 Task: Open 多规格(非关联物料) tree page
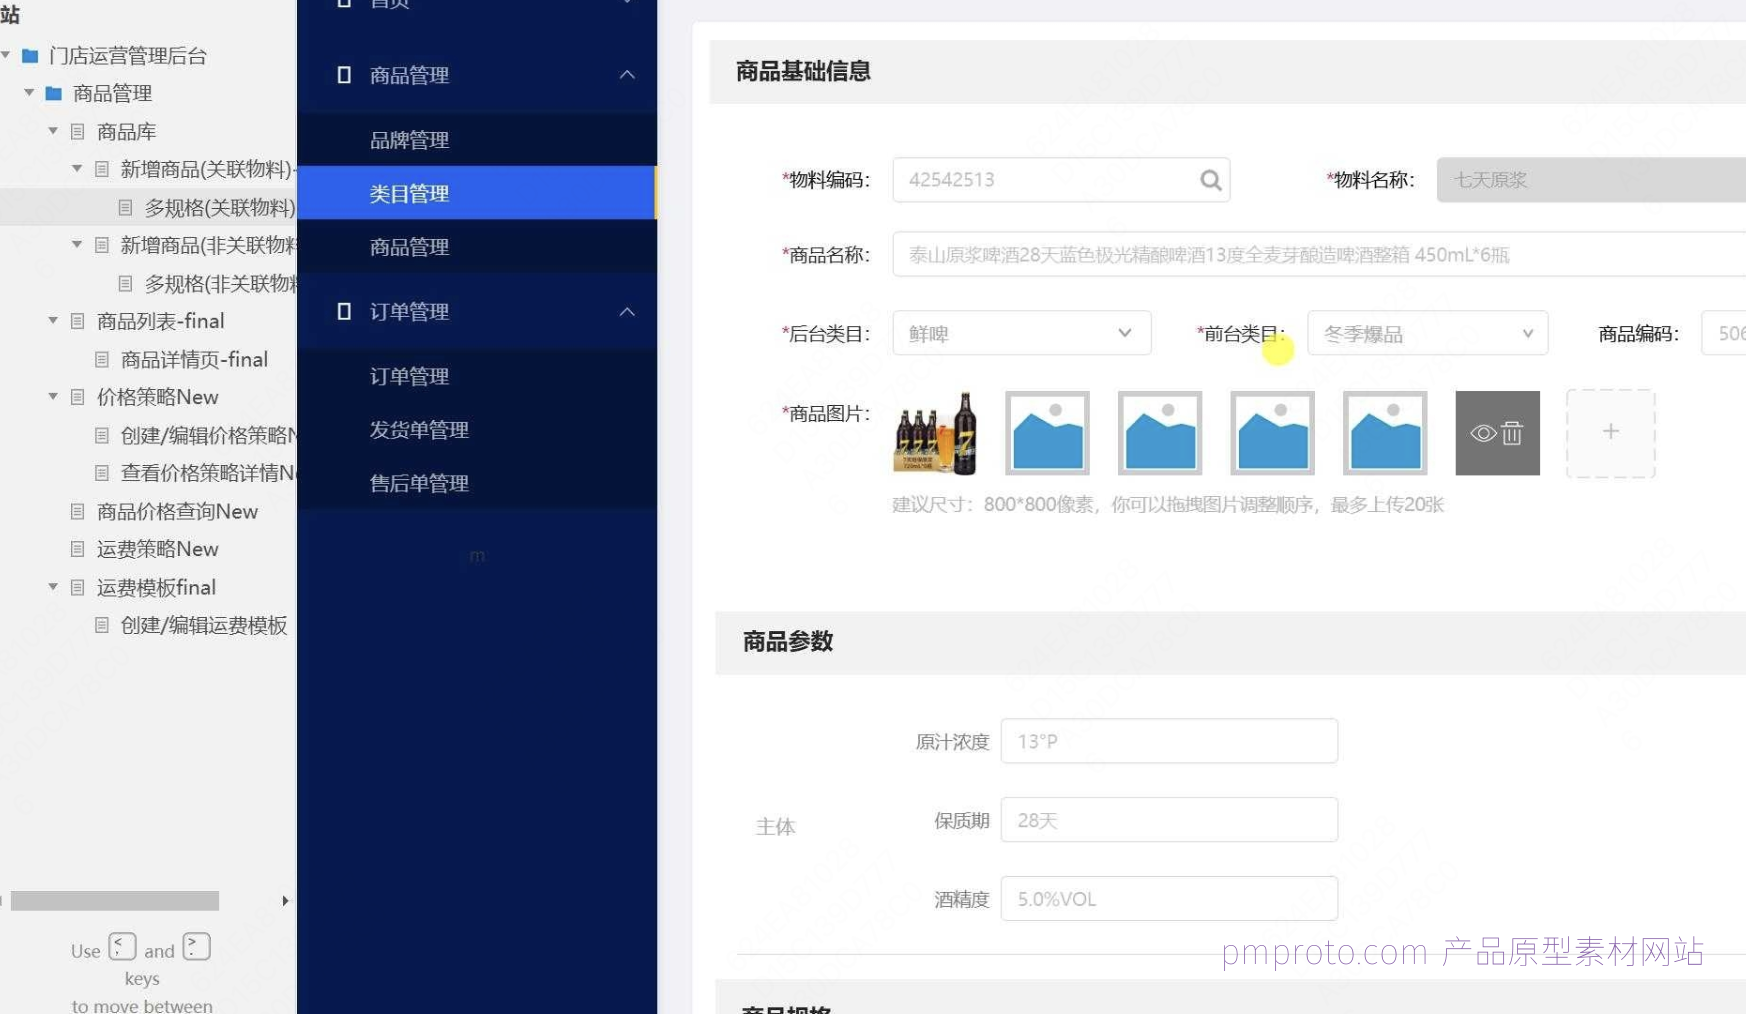220,284
